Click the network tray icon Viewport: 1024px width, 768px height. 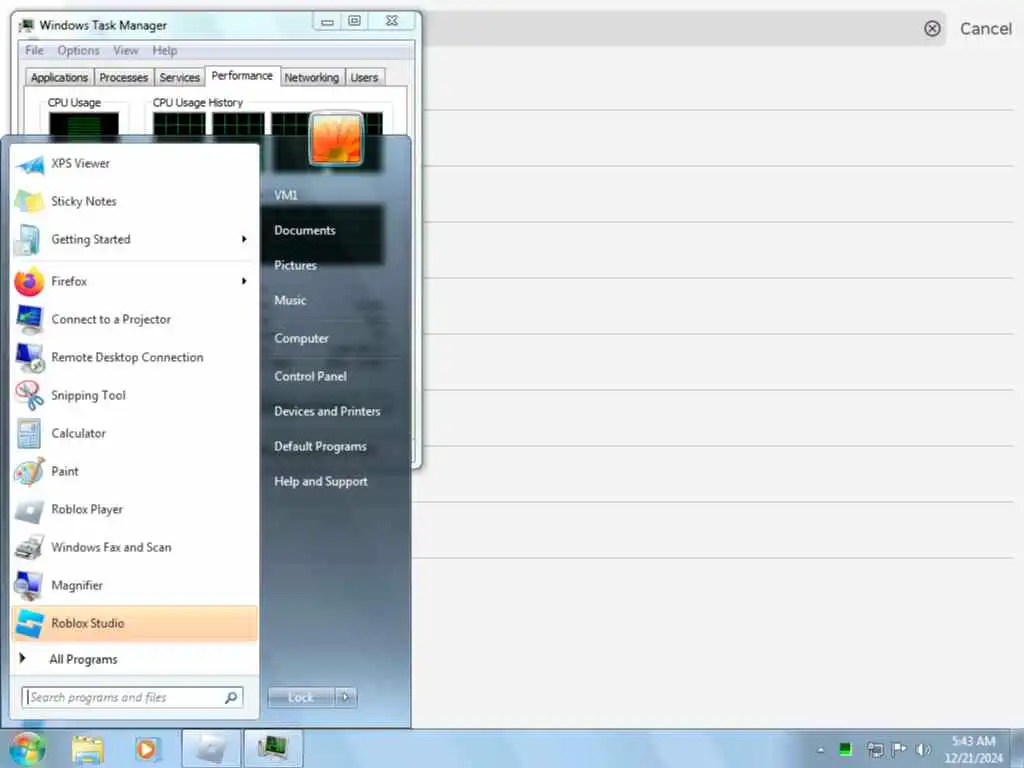[x=874, y=749]
